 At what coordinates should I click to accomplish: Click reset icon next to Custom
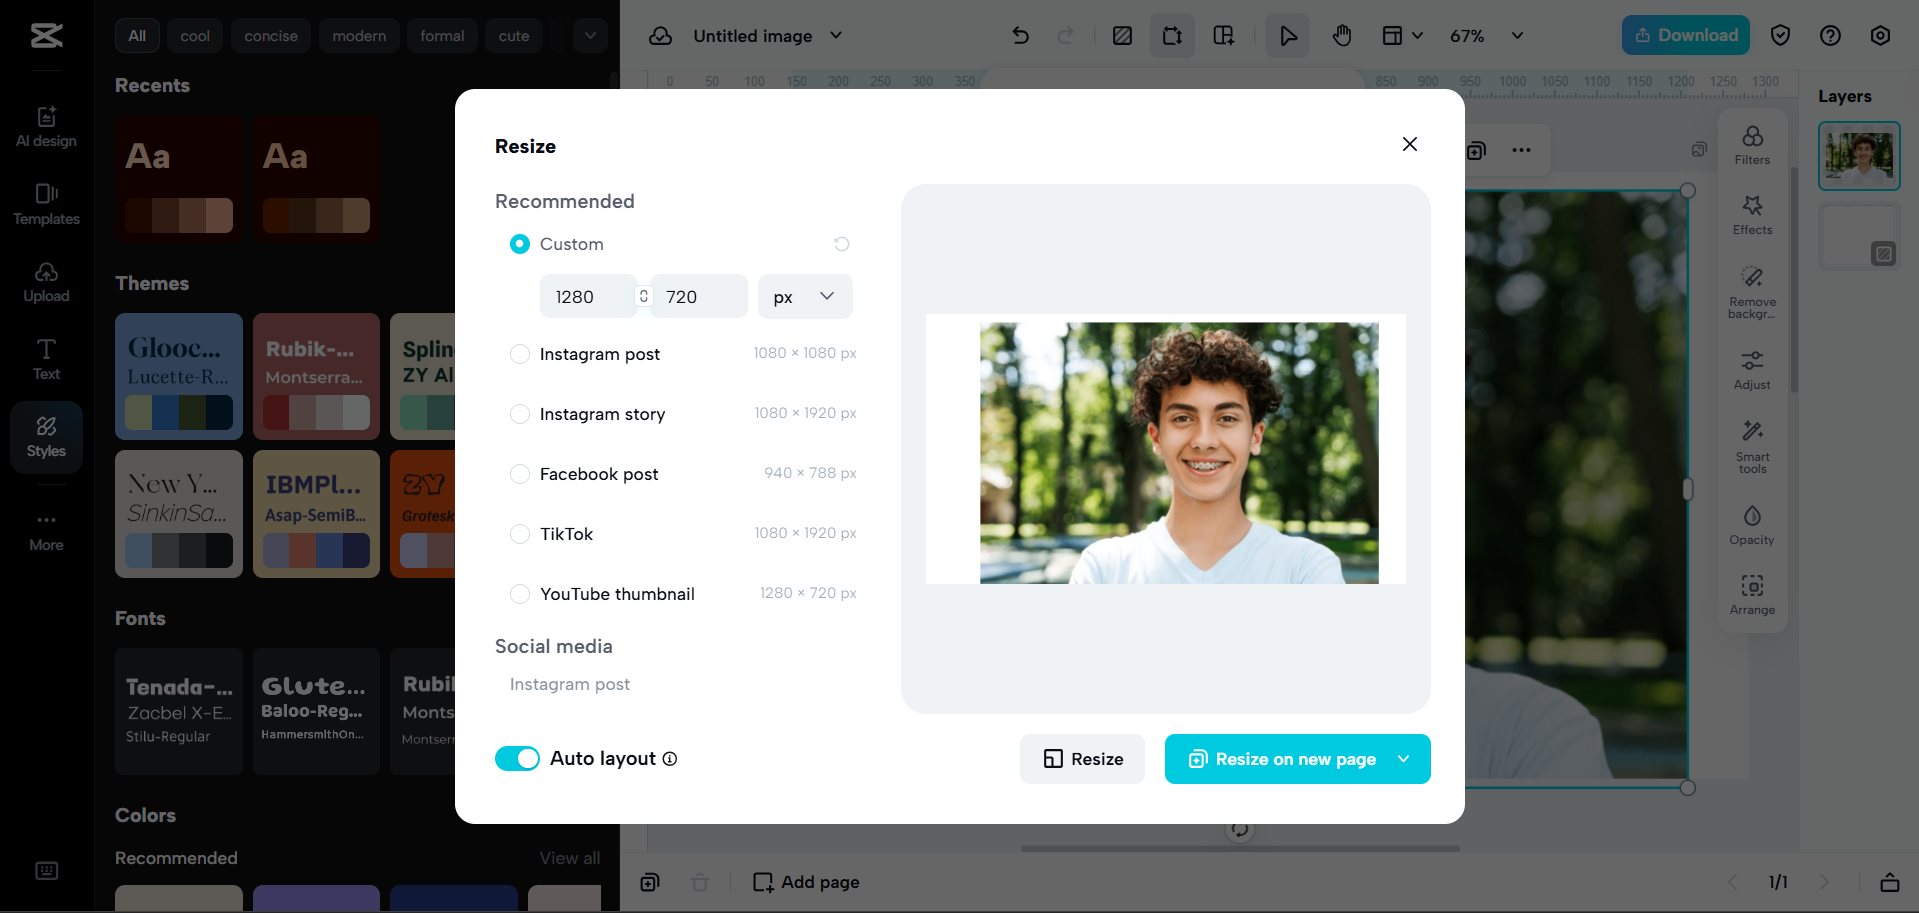coord(842,244)
